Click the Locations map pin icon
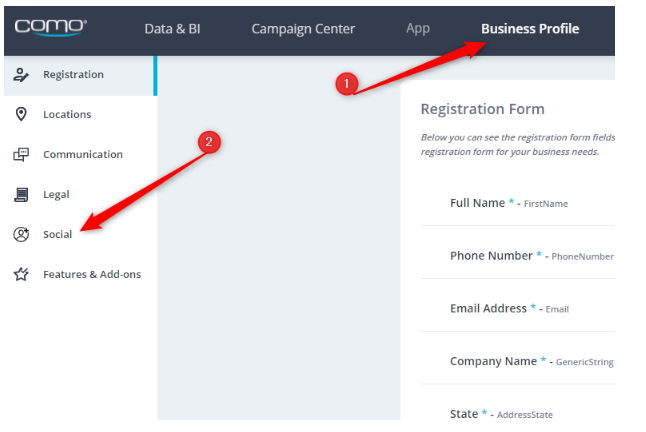Screen dimensions: 646x432 [x=21, y=114]
